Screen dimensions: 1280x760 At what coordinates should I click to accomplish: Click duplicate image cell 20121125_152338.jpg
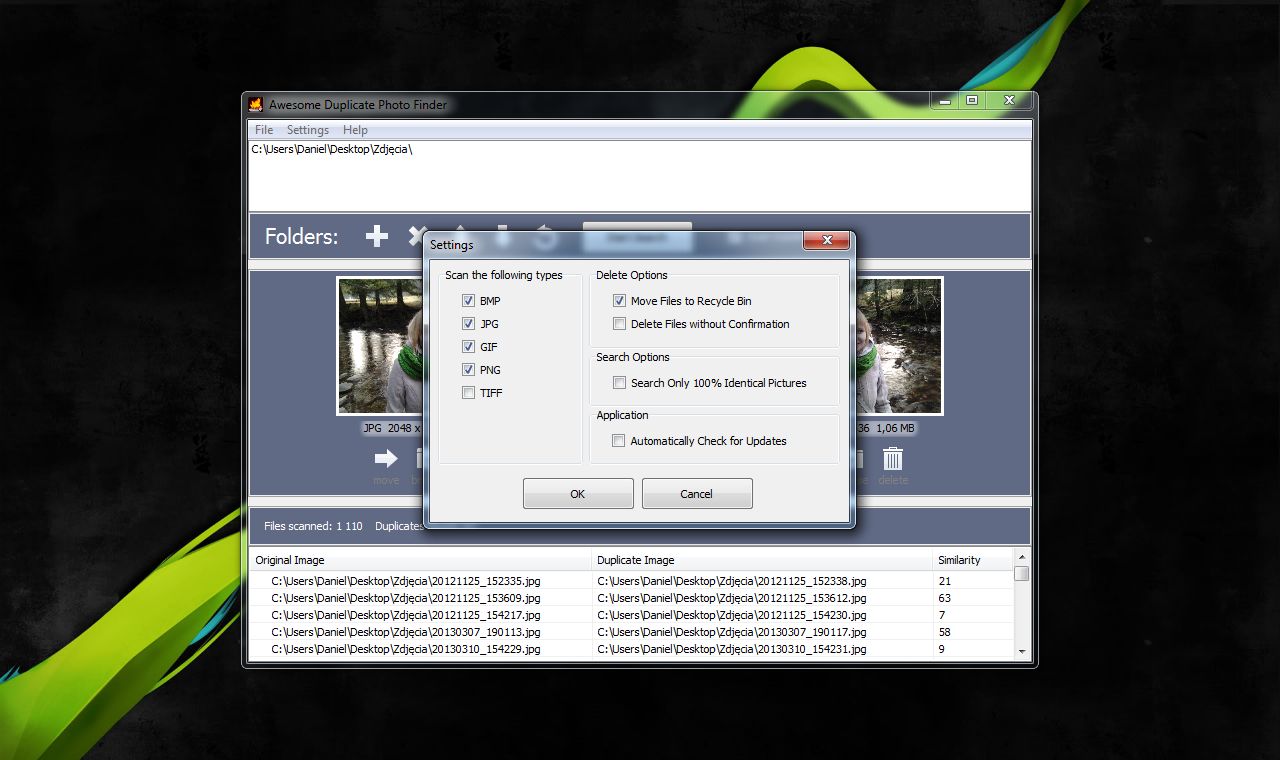coord(732,581)
